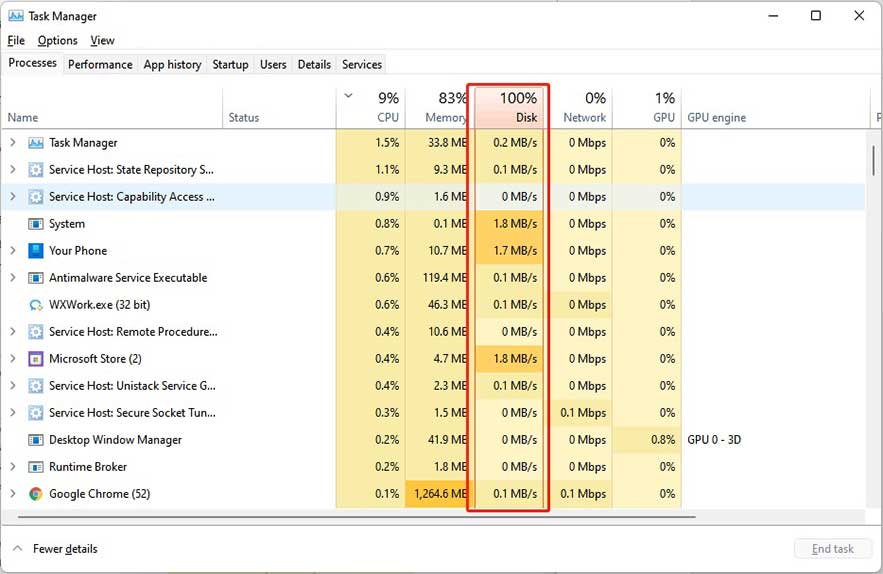
Task: Expand Antimalware Service Executable row
Action: click(x=13, y=278)
